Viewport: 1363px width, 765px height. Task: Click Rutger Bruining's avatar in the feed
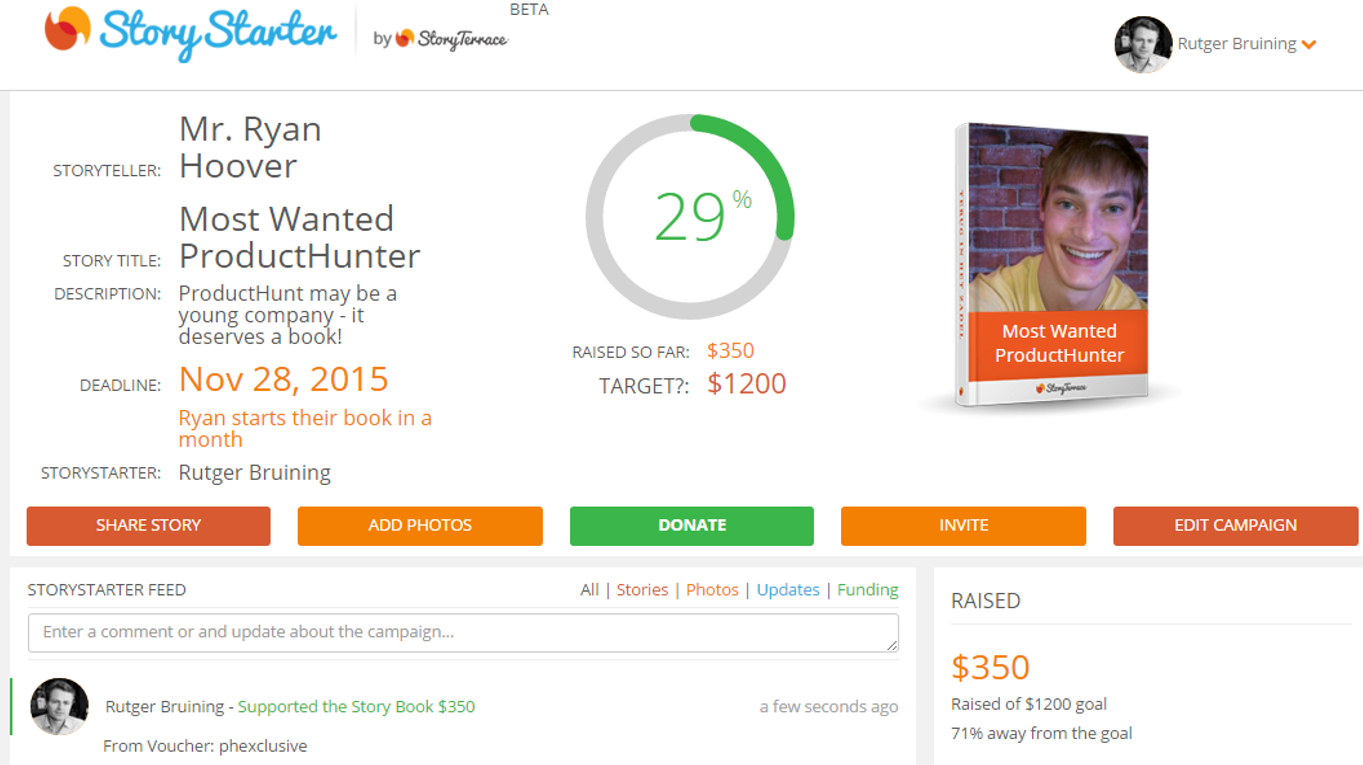59,706
